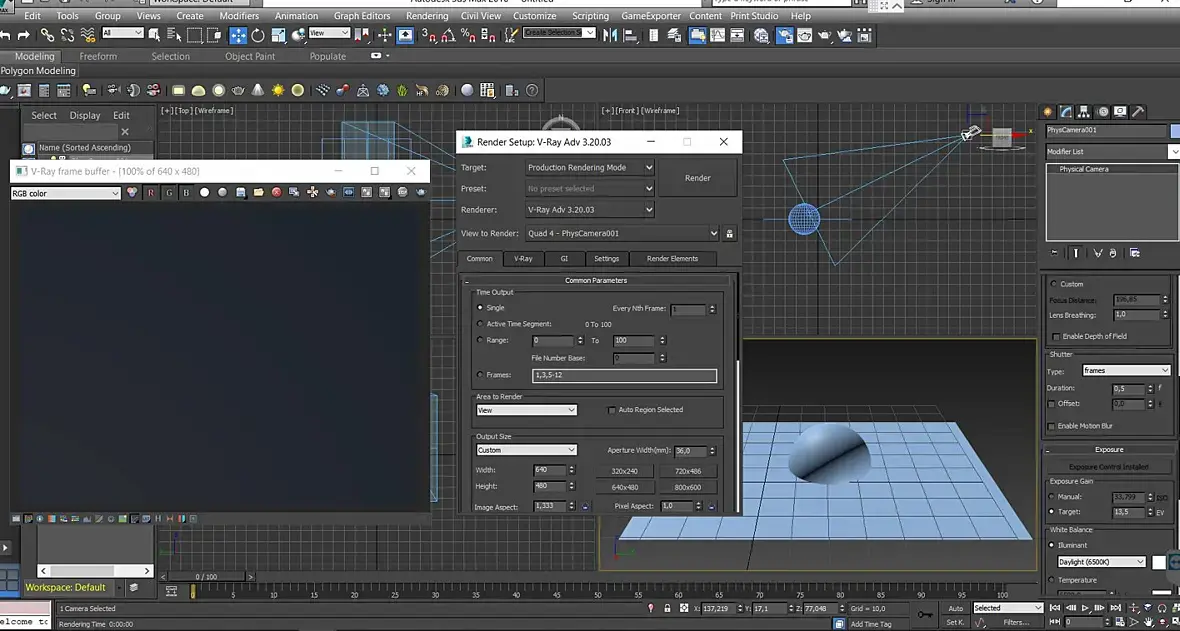This screenshot has height=631, width=1180.
Task: Enable Depth of Field checkbox
Action: tap(1054, 336)
